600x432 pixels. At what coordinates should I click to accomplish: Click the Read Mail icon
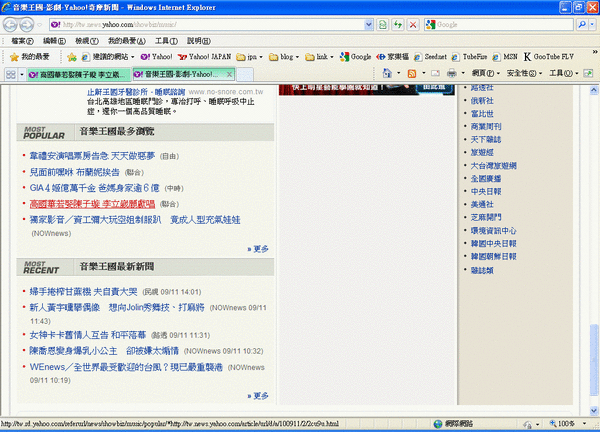[435, 73]
